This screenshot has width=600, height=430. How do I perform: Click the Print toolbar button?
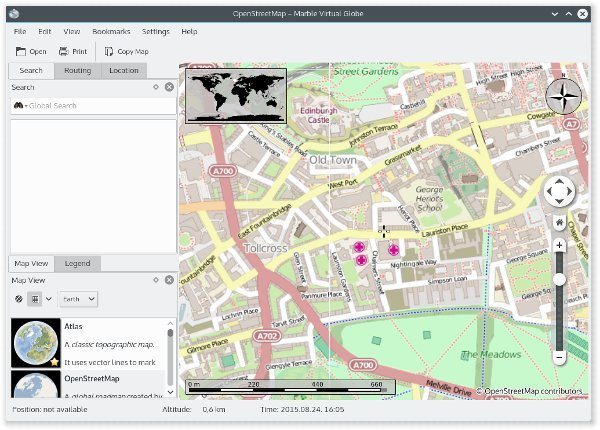[72, 51]
